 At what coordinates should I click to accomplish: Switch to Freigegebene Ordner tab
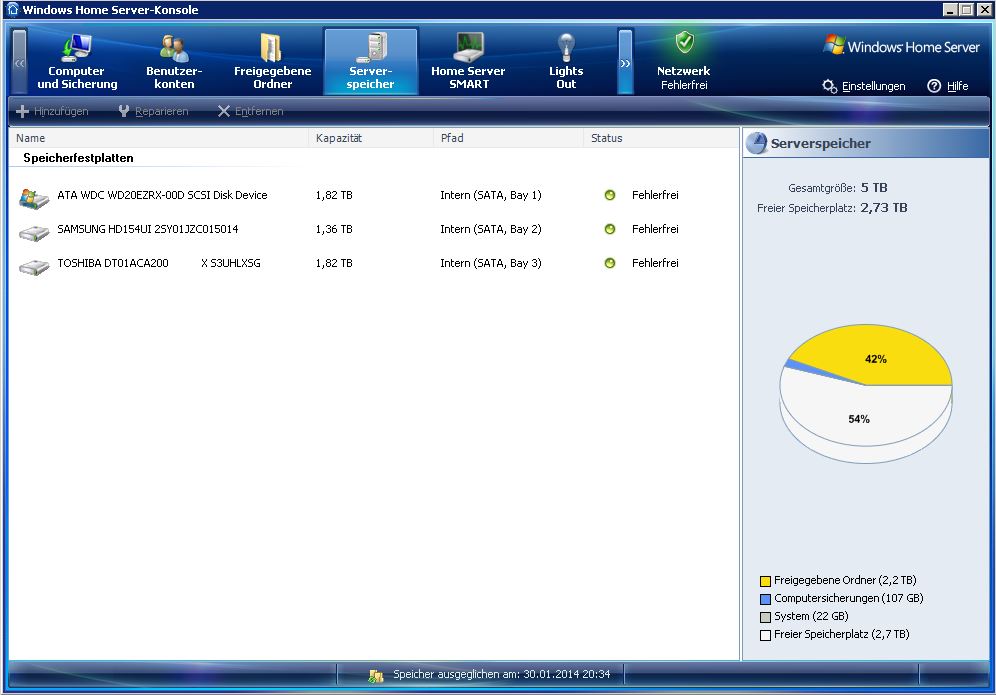[273, 61]
